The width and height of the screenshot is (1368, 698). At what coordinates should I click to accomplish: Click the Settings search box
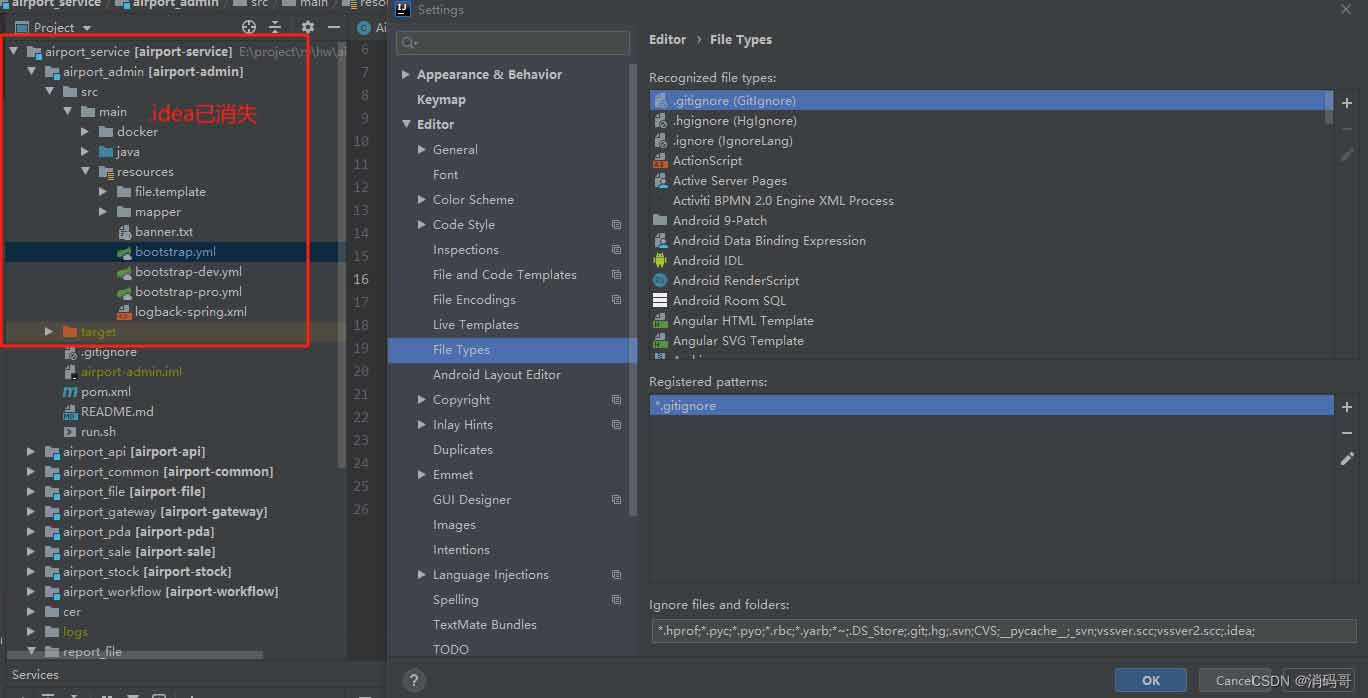pos(513,43)
